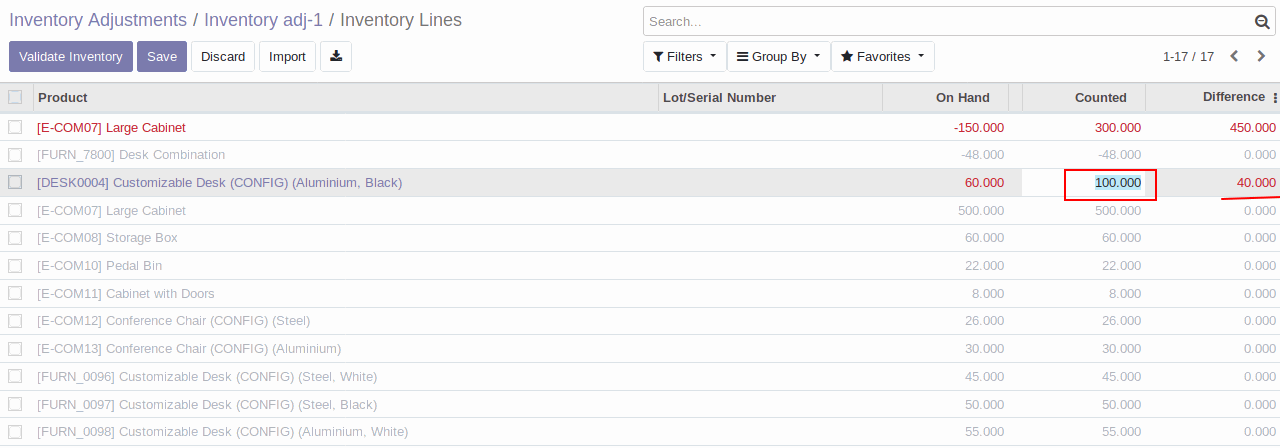Screen dimensions: 1280x448
Task: Open the Favorites dropdown
Action: [883, 57]
